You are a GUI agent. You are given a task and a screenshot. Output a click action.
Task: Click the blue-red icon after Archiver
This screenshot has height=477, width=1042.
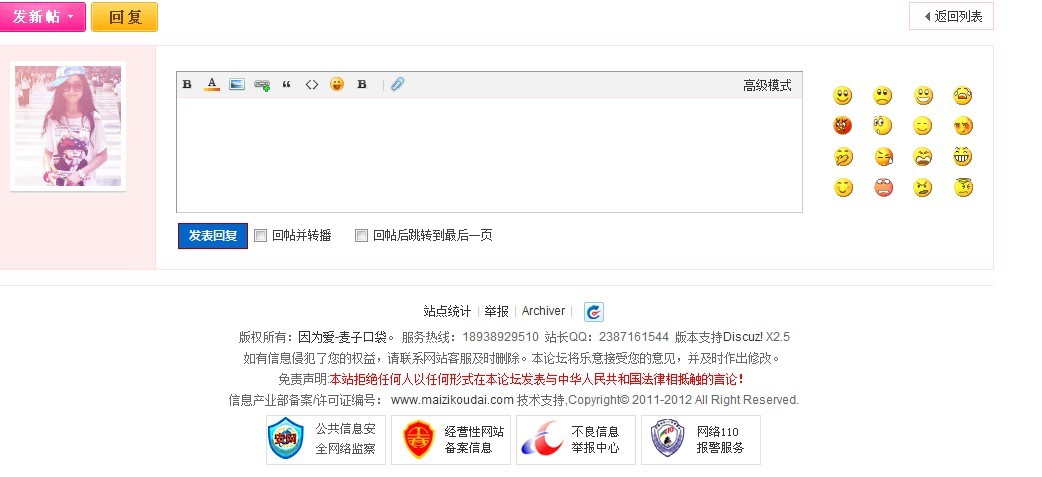(x=593, y=312)
